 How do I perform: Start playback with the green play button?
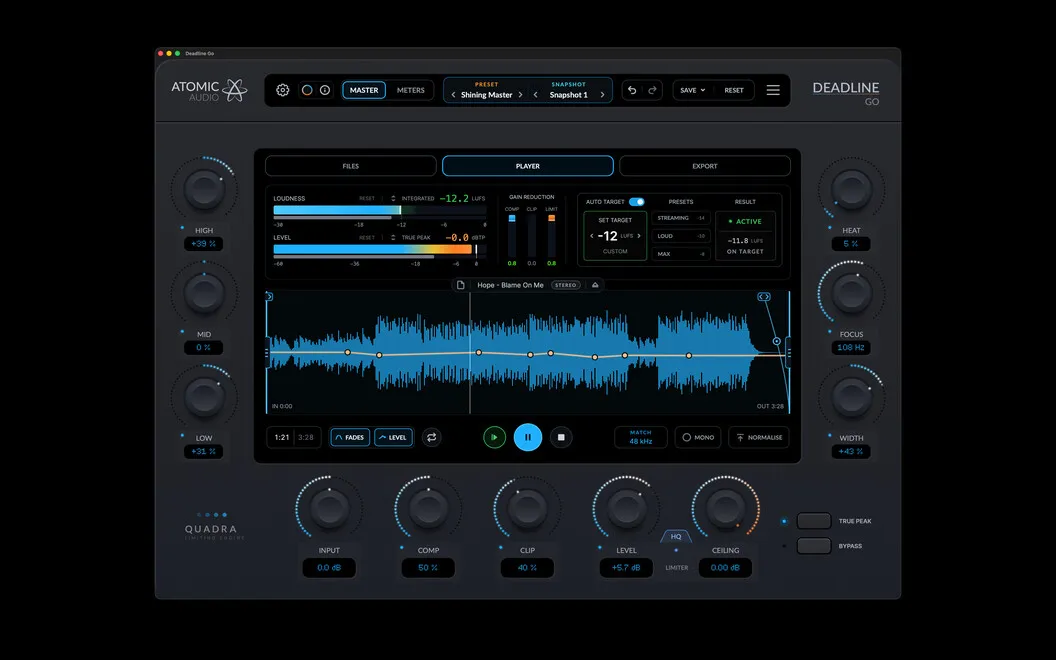(494, 437)
